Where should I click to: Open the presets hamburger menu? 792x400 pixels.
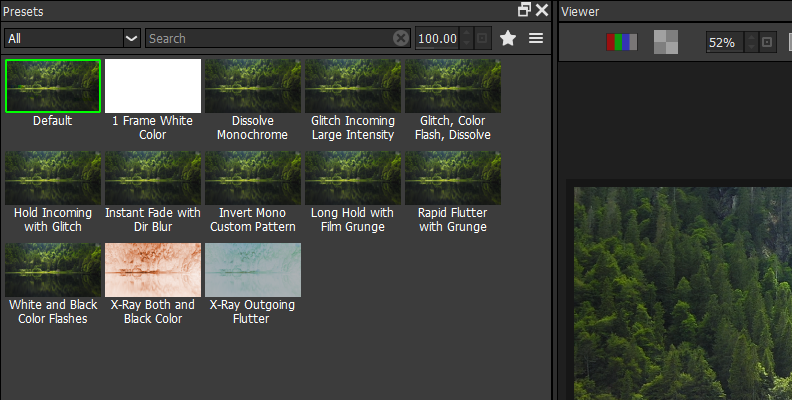click(x=536, y=38)
